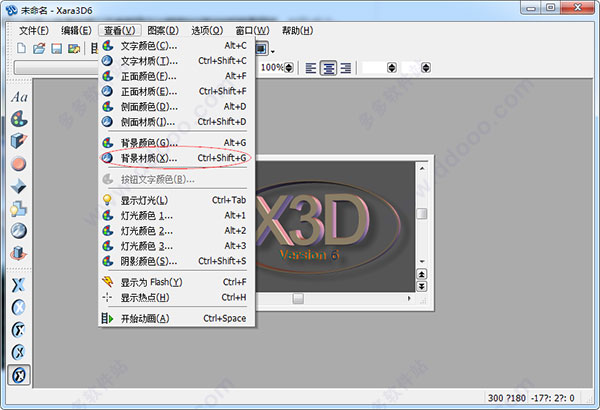This screenshot has height=410, width=600.
Task: Select the blue star bevel tool
Action: pos(19,186)
